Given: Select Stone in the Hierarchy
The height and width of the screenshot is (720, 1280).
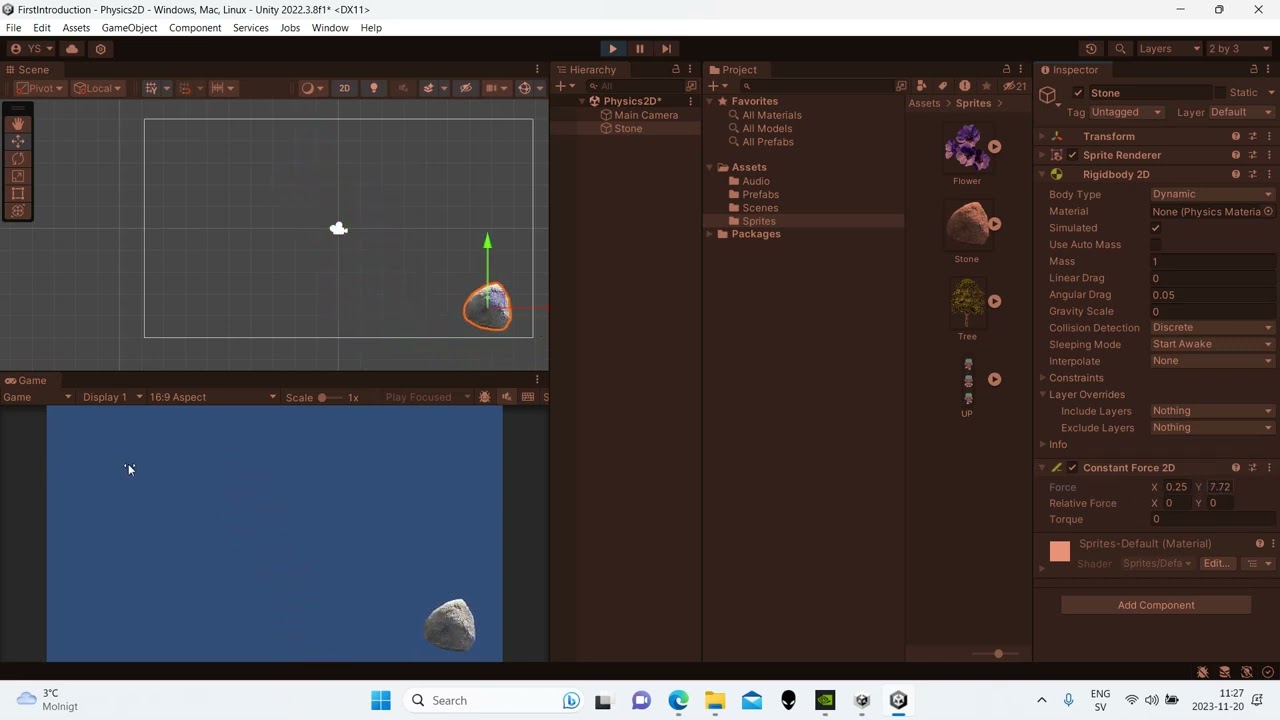Looking at the screenshot, I should click(628, 129).
